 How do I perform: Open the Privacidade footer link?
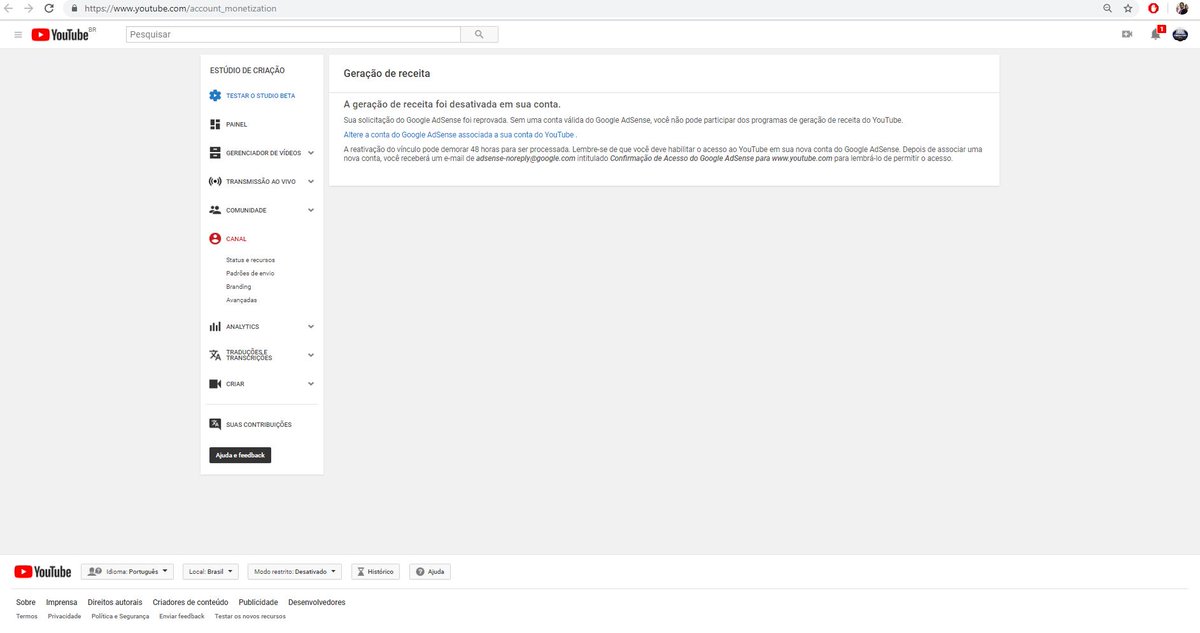pos(64,616)
